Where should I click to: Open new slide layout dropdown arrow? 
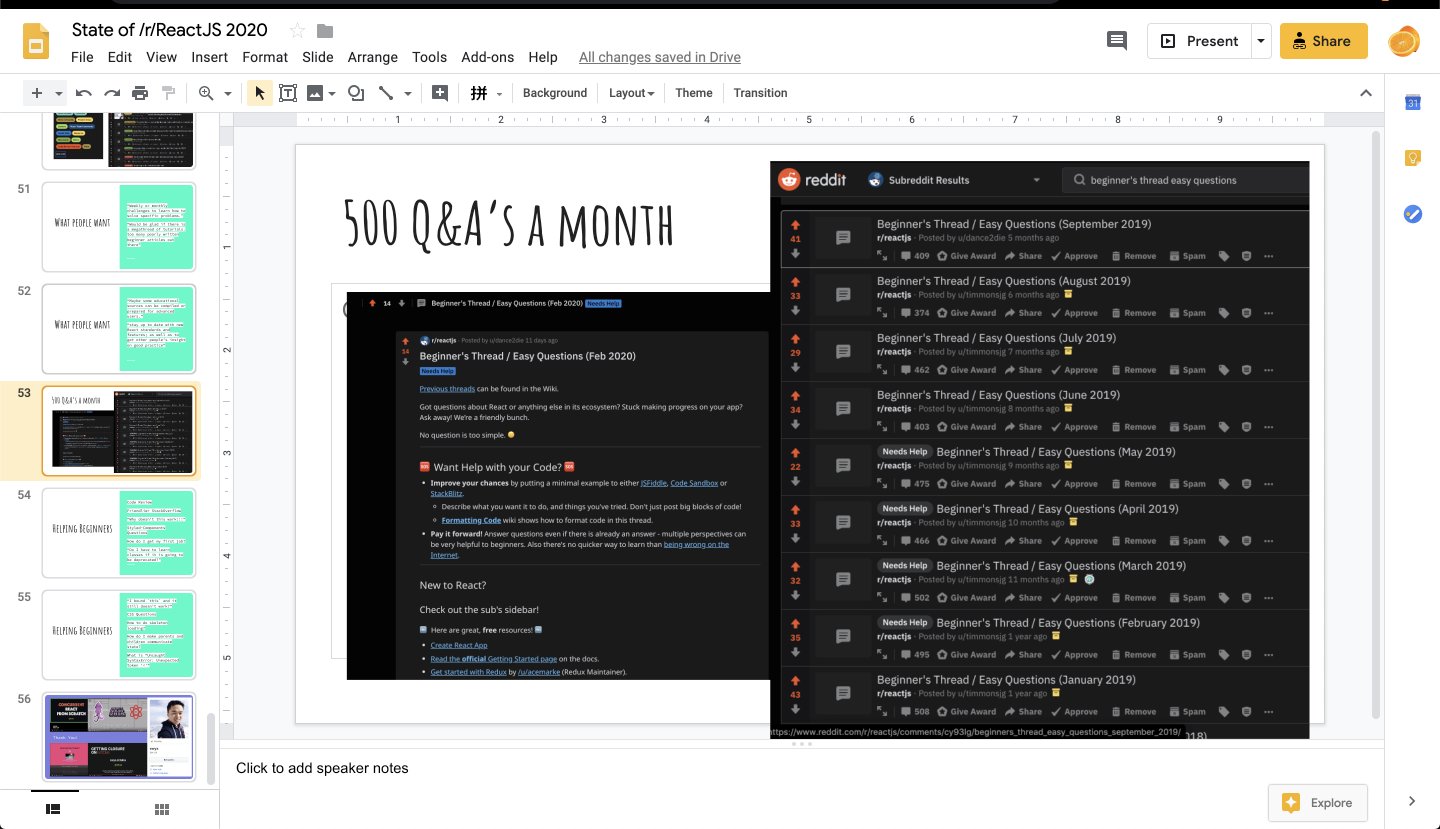(x=59, y=93)
